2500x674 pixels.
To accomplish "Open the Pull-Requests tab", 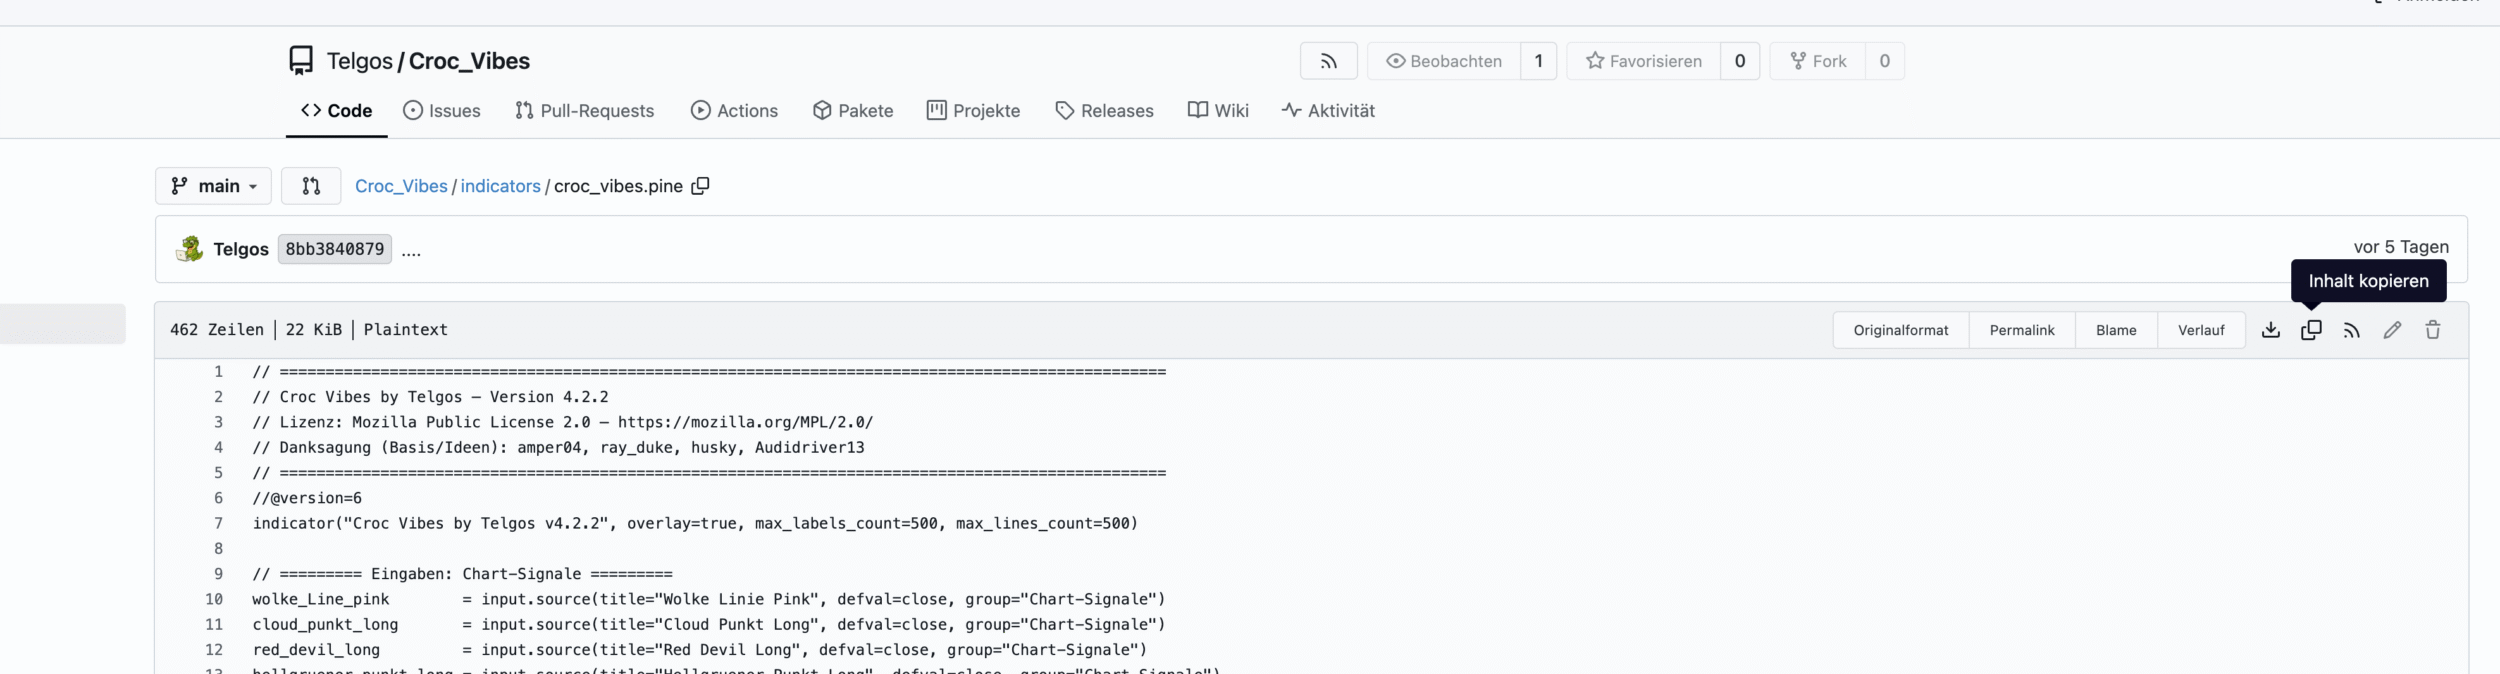I will (584, 111).
